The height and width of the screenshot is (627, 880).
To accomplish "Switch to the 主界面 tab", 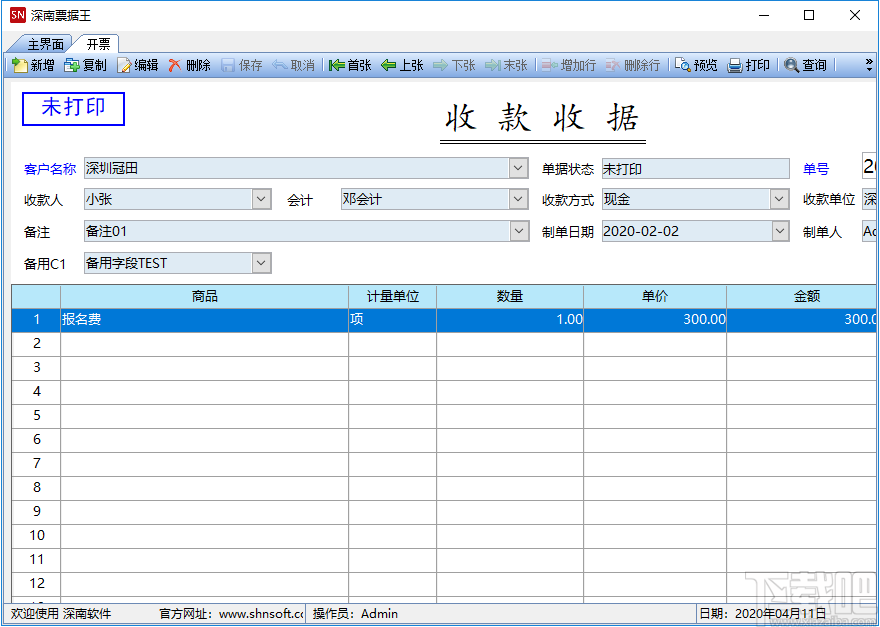I will pyautogui.click(x=45, y=44).
